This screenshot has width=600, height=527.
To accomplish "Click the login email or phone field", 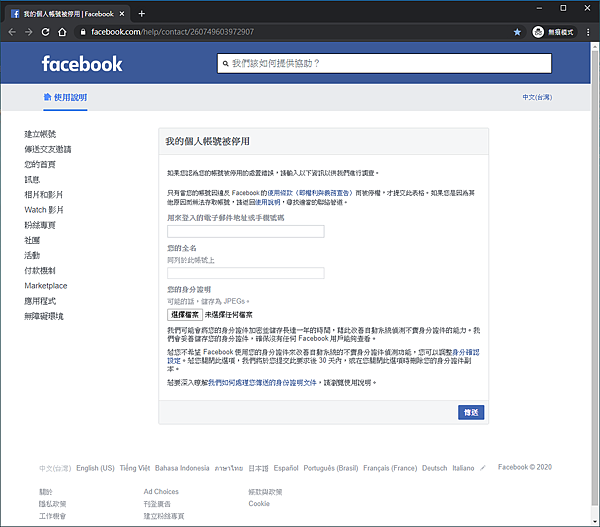I will tap(246, 232).
